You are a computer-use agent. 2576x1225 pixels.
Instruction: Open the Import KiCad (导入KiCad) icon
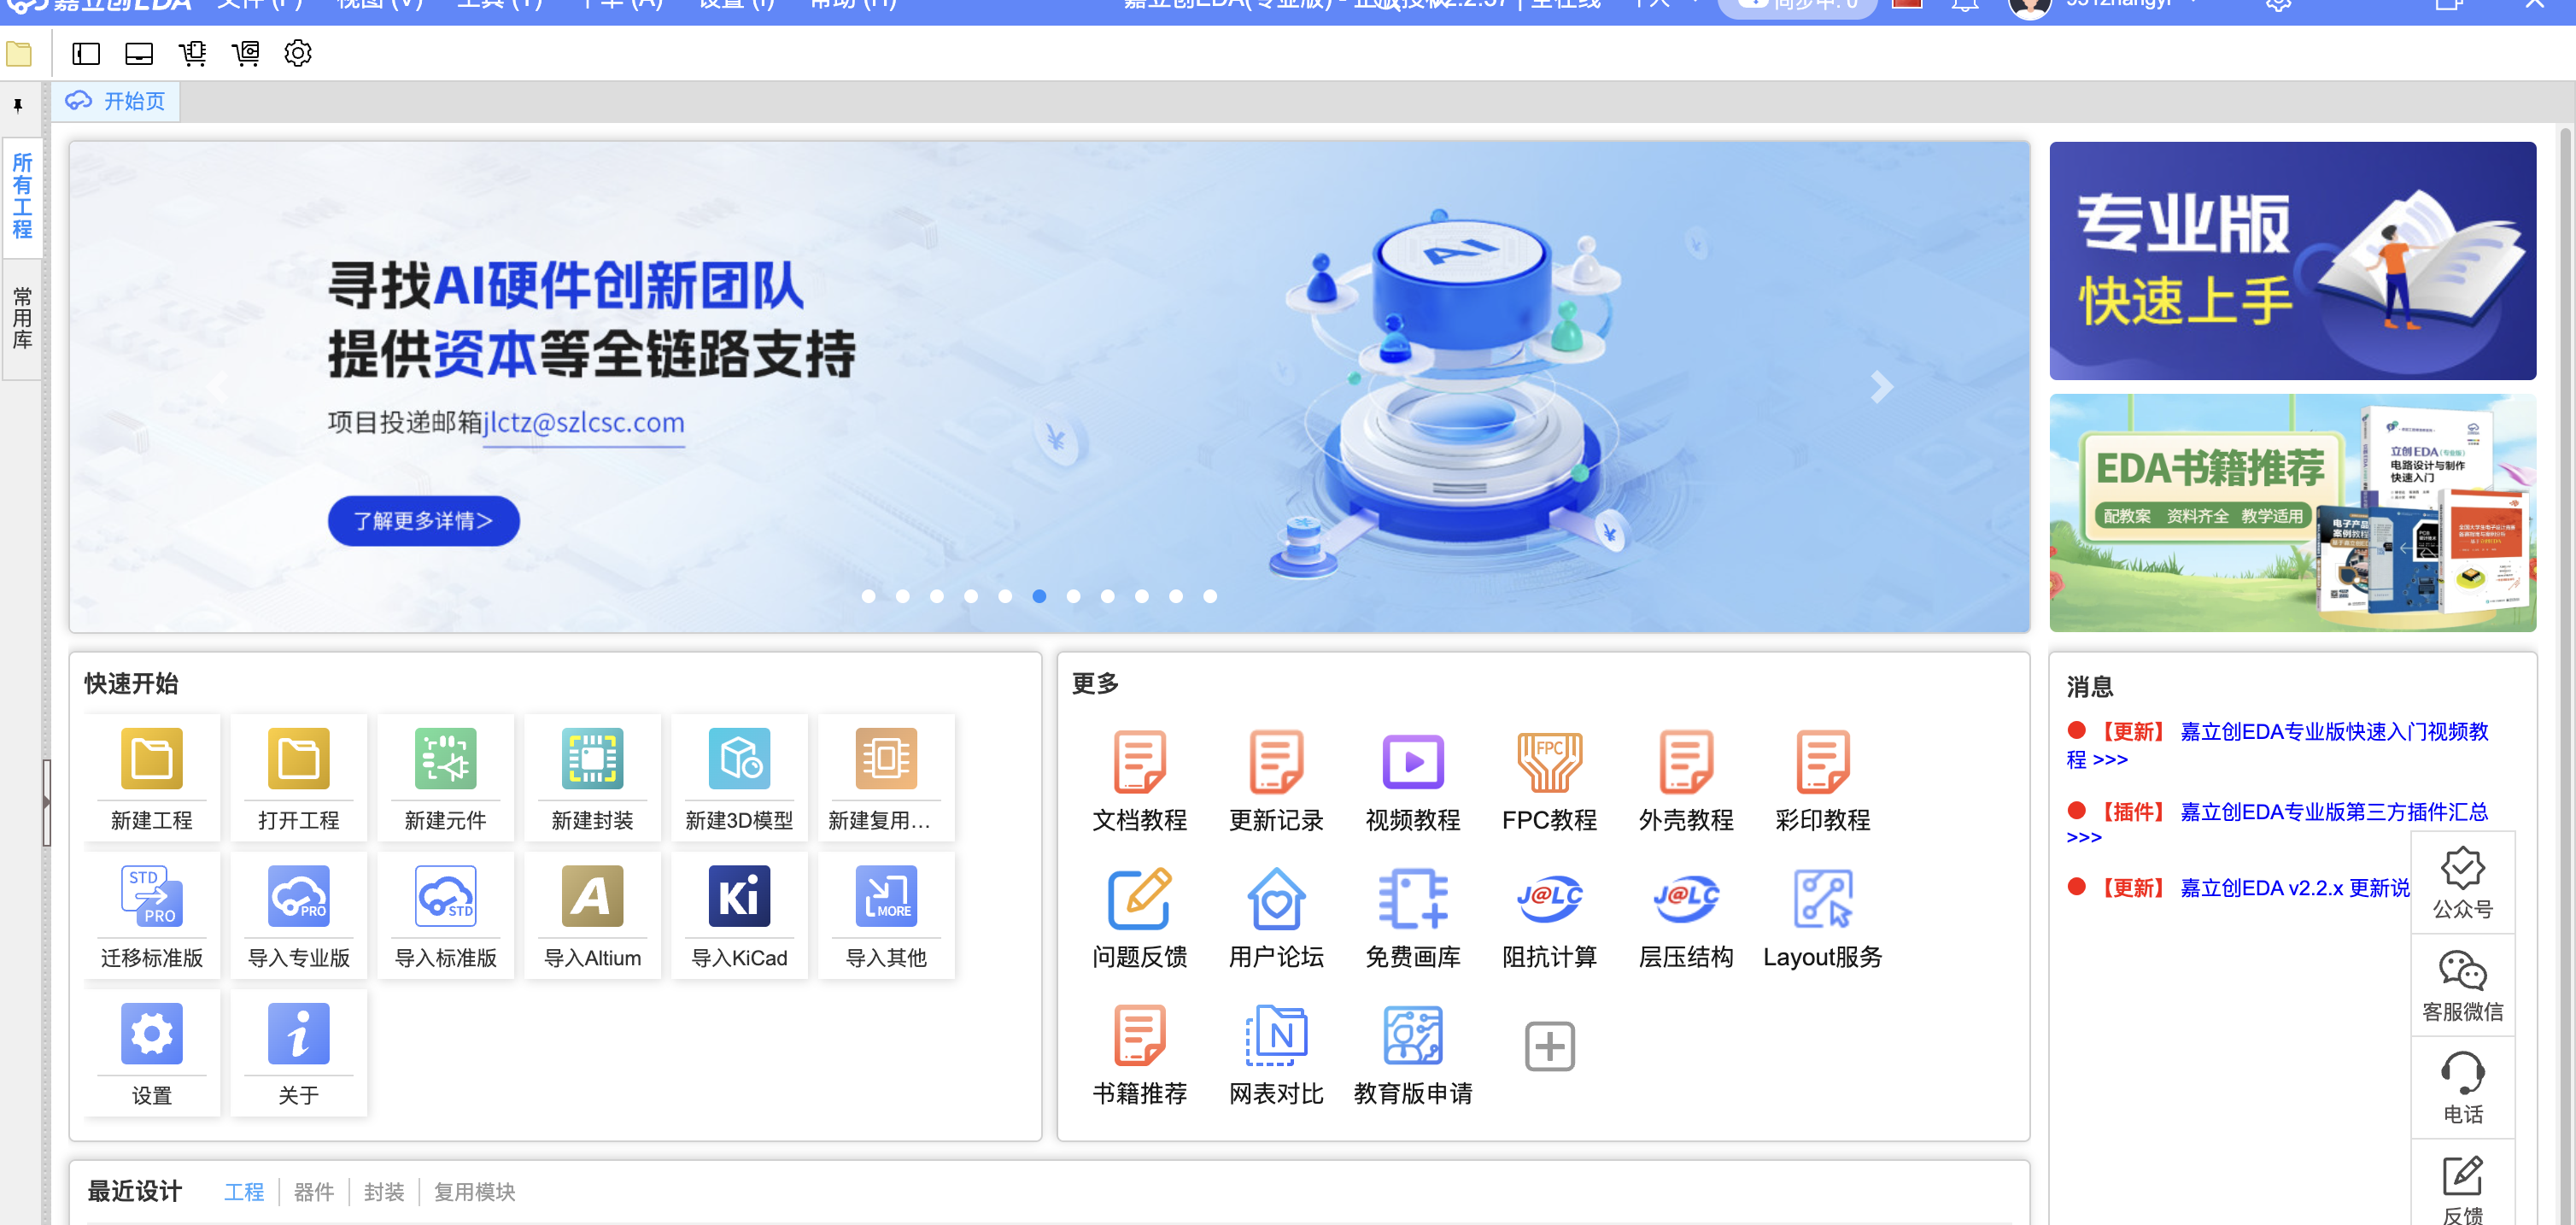pos(739,897)
